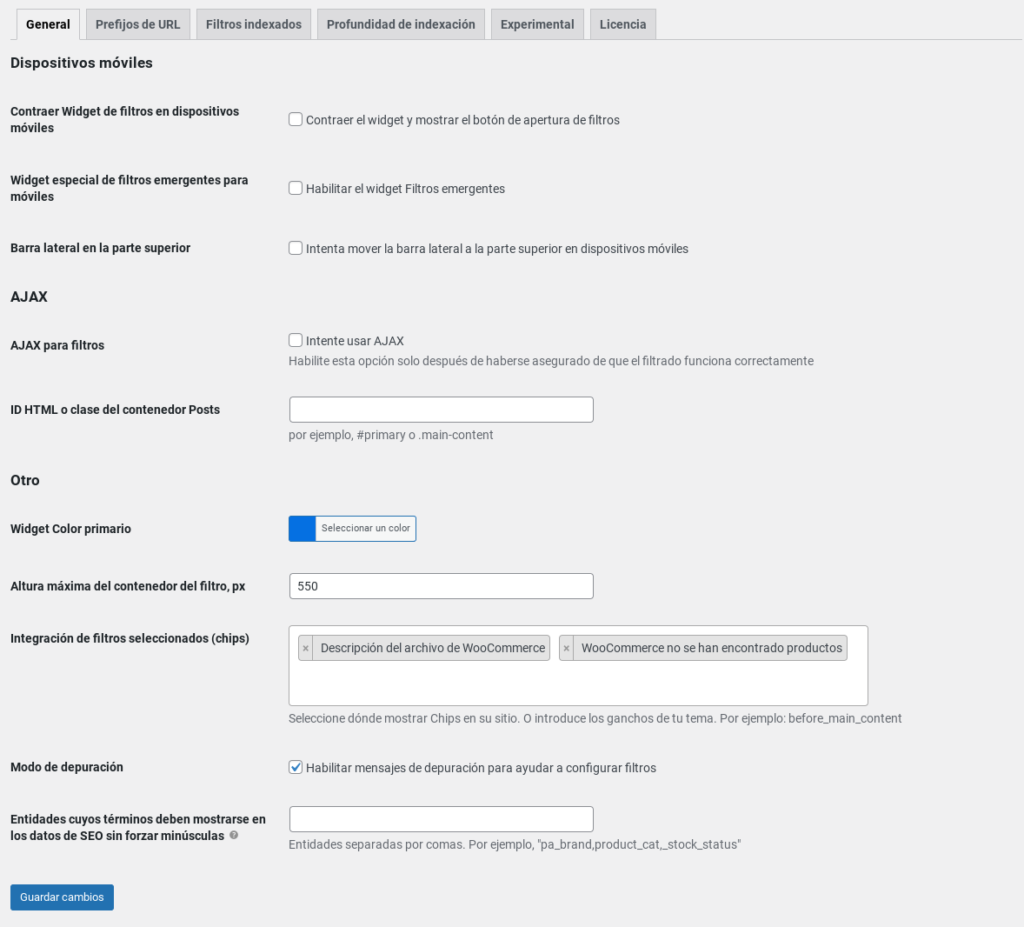The height and width of the screenshot is (927, 1024).
Task: Tick Intenta mover la barra lateral option
Action: pyautogui.click(x=296, y=248)
